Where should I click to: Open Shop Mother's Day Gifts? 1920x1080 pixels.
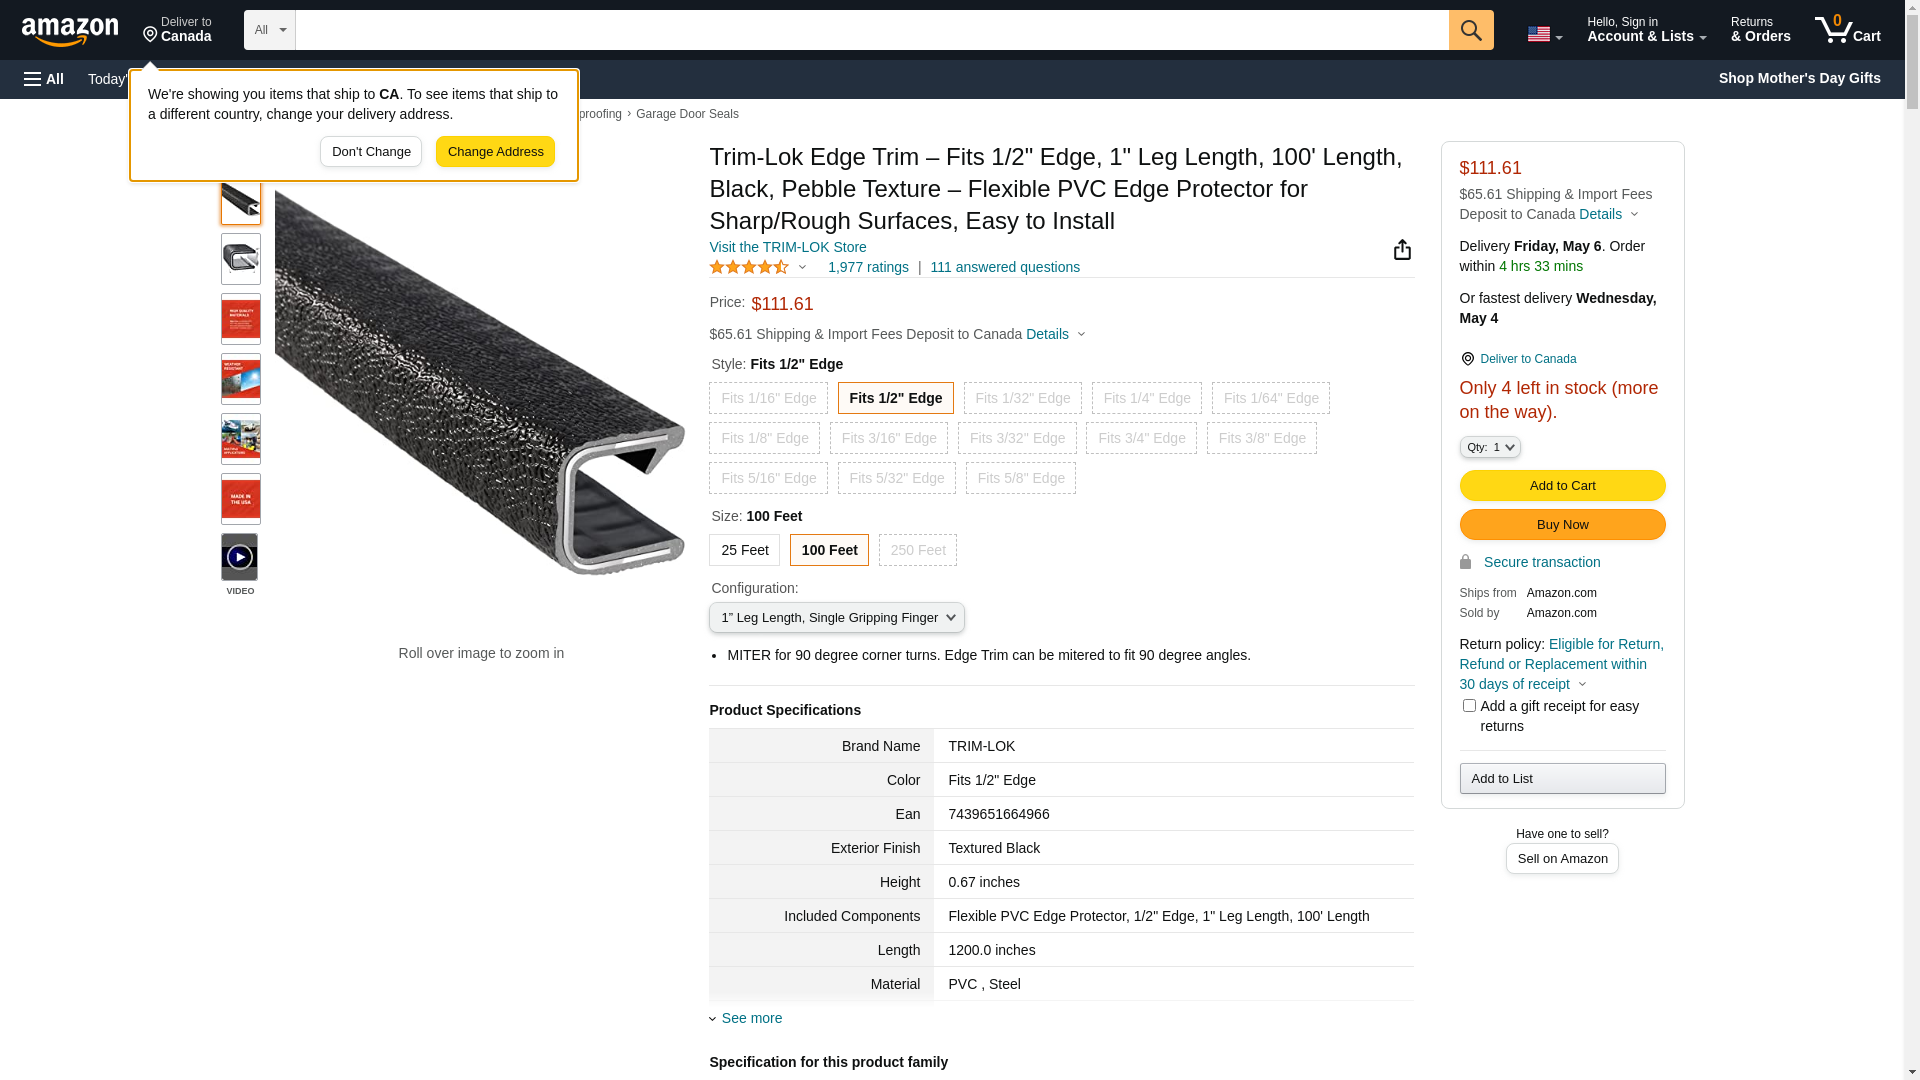(x=1799, y=78)
